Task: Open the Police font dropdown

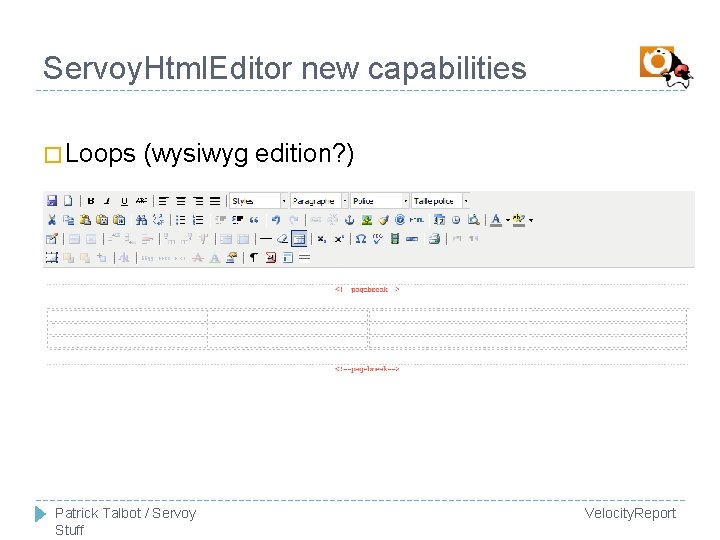Action: [380, 201]
